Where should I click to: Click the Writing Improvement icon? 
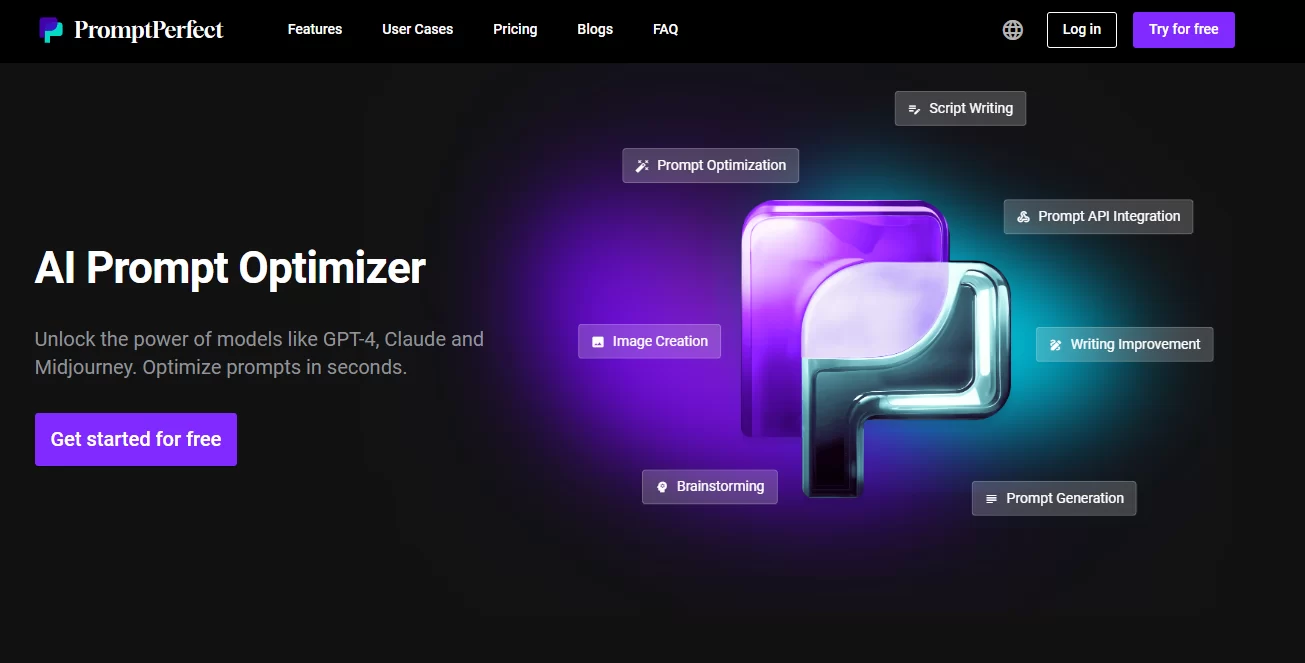(x=1055, y=345)
